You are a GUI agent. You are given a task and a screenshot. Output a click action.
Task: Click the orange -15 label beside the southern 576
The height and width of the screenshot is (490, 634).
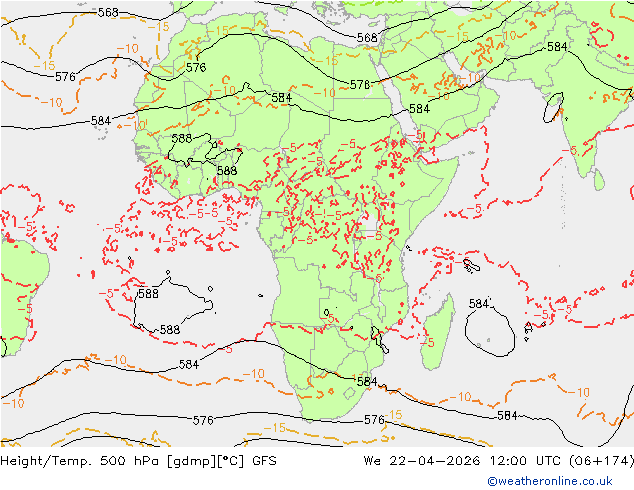click(394, 415)
